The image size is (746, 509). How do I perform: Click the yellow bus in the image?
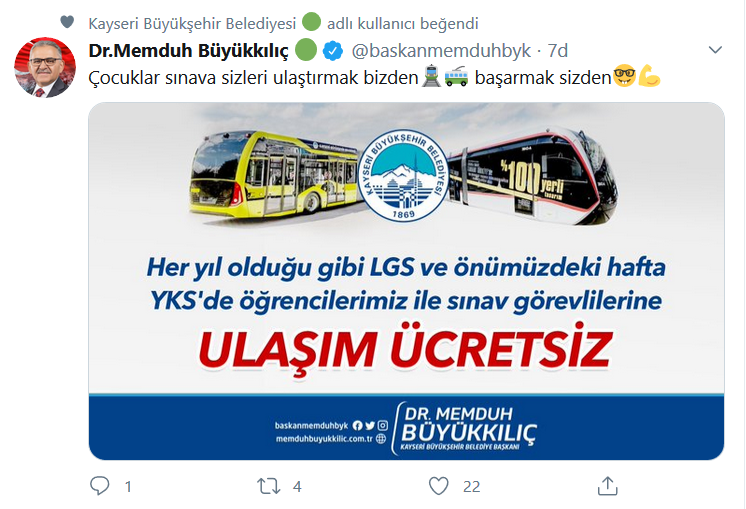(273, 175)
